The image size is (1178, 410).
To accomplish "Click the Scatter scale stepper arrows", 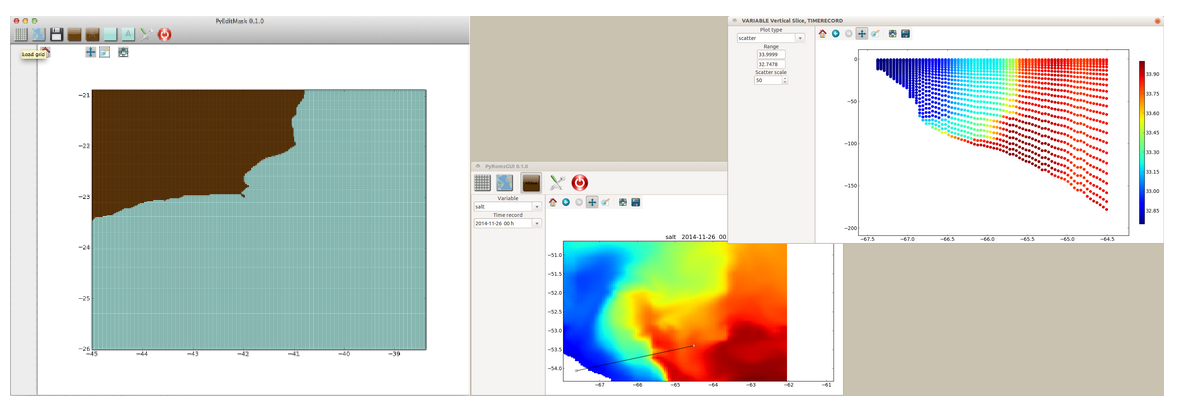I will pyautogui.click(x=784, y=80).
